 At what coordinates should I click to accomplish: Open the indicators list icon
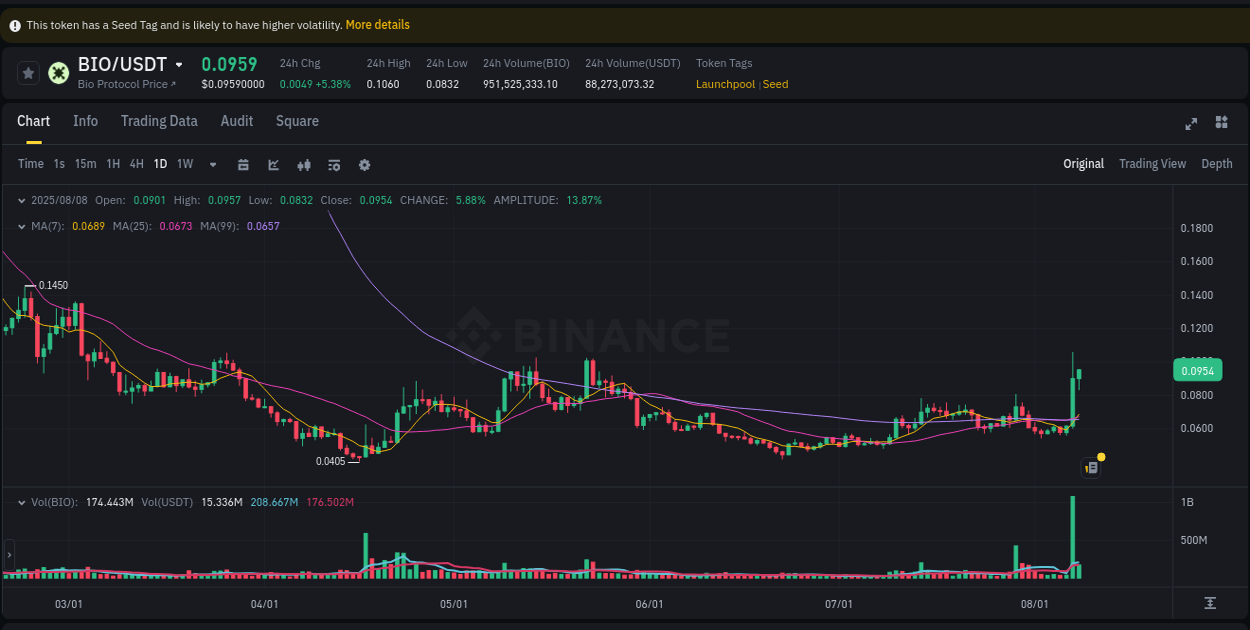(x=334, y=164)
